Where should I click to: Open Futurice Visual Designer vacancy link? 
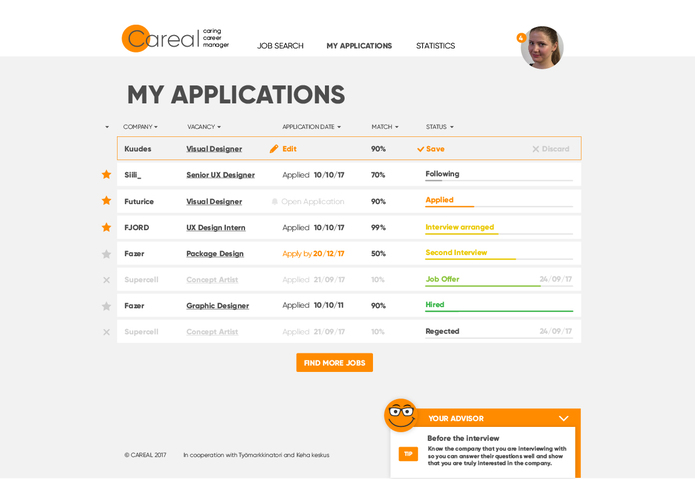[214, 202]
